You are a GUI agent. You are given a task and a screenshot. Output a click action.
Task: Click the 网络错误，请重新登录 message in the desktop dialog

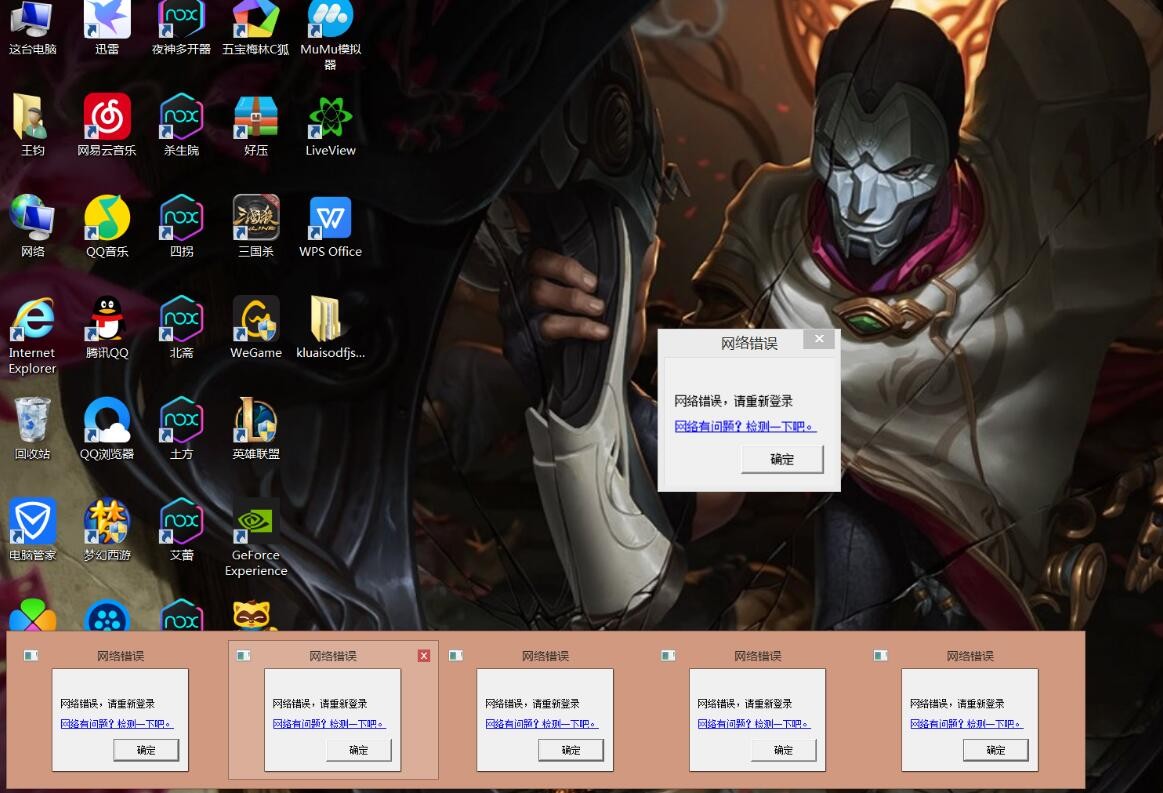pyautogui.click(x=734, y=401)
